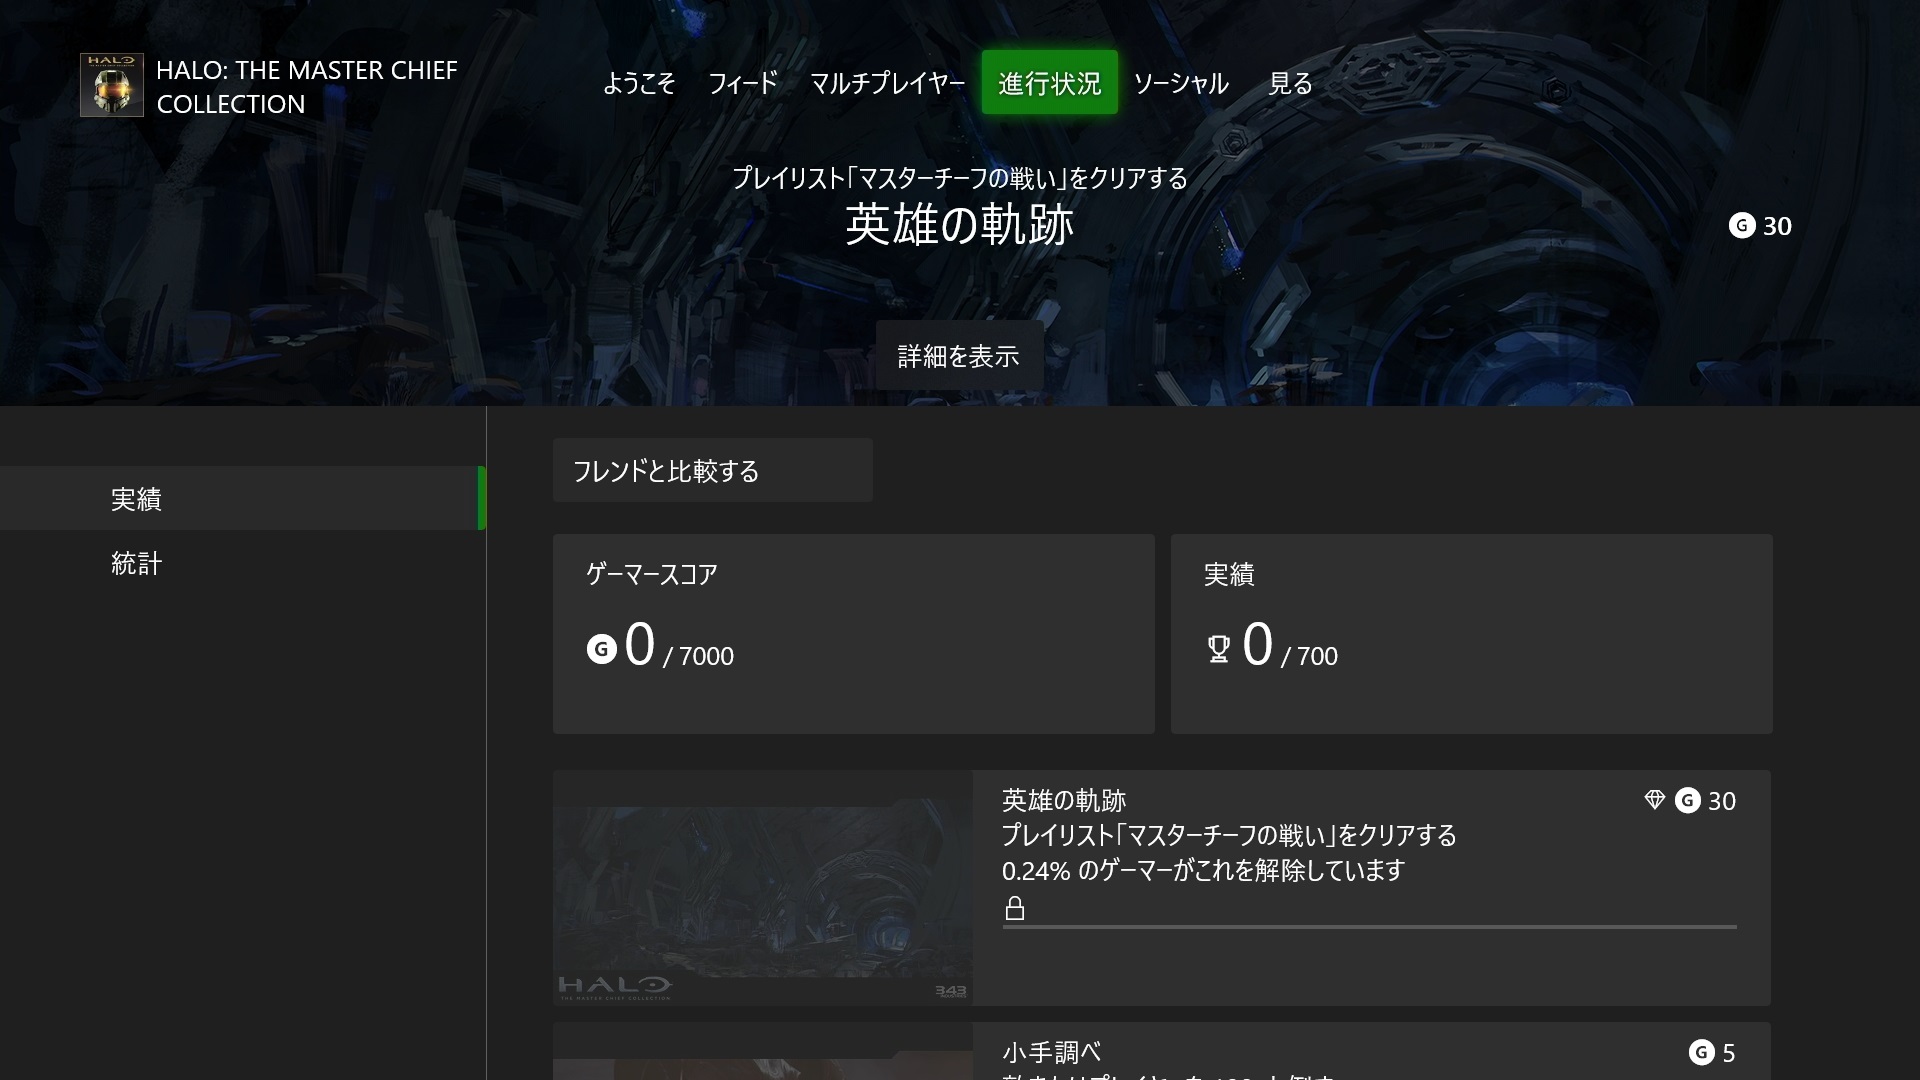Viewport: 1920px width, 1080px height.
Task: Select 実績 in the sidebar
Action: (137, 499)
